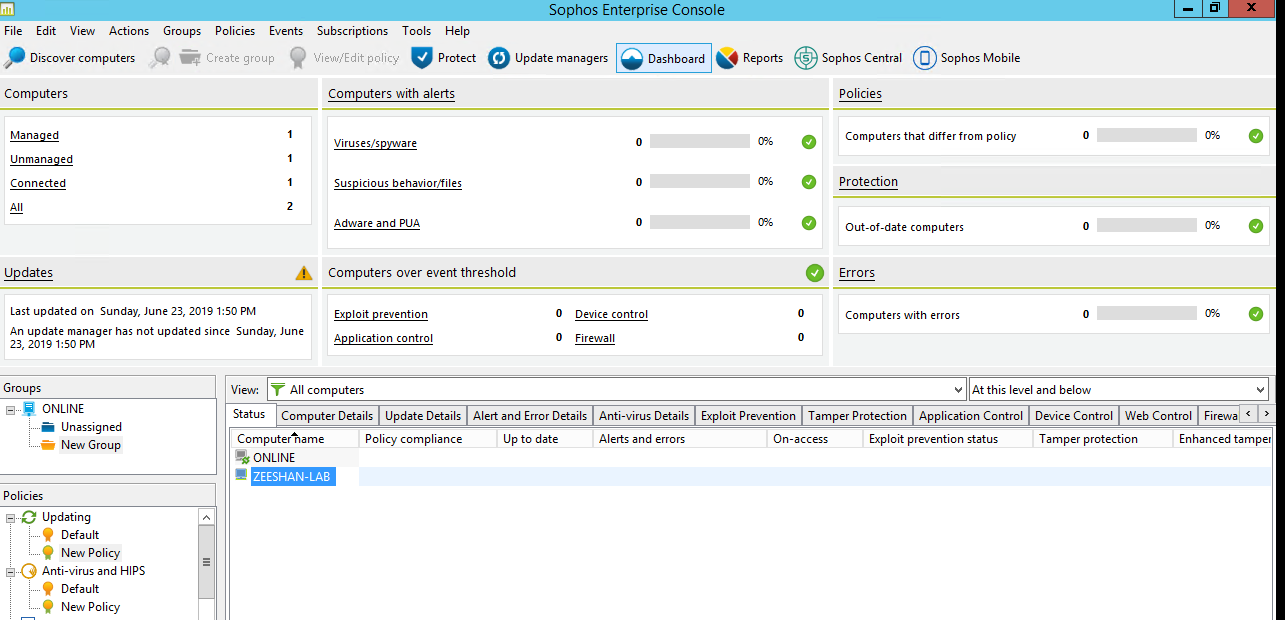The height and width of the screenshot is (620, 1285).
Task: Open the Events menu
Action: pyautogui.click(x=286, y=31)
